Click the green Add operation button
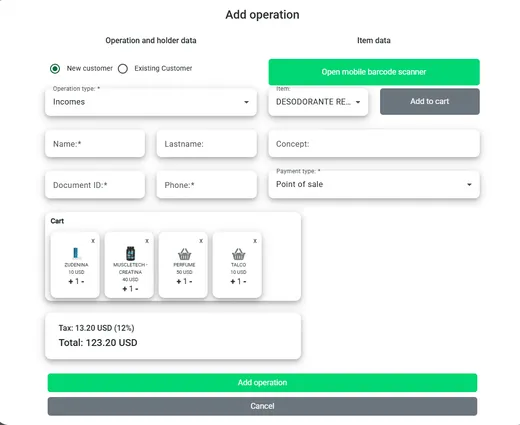 point(262,382)
